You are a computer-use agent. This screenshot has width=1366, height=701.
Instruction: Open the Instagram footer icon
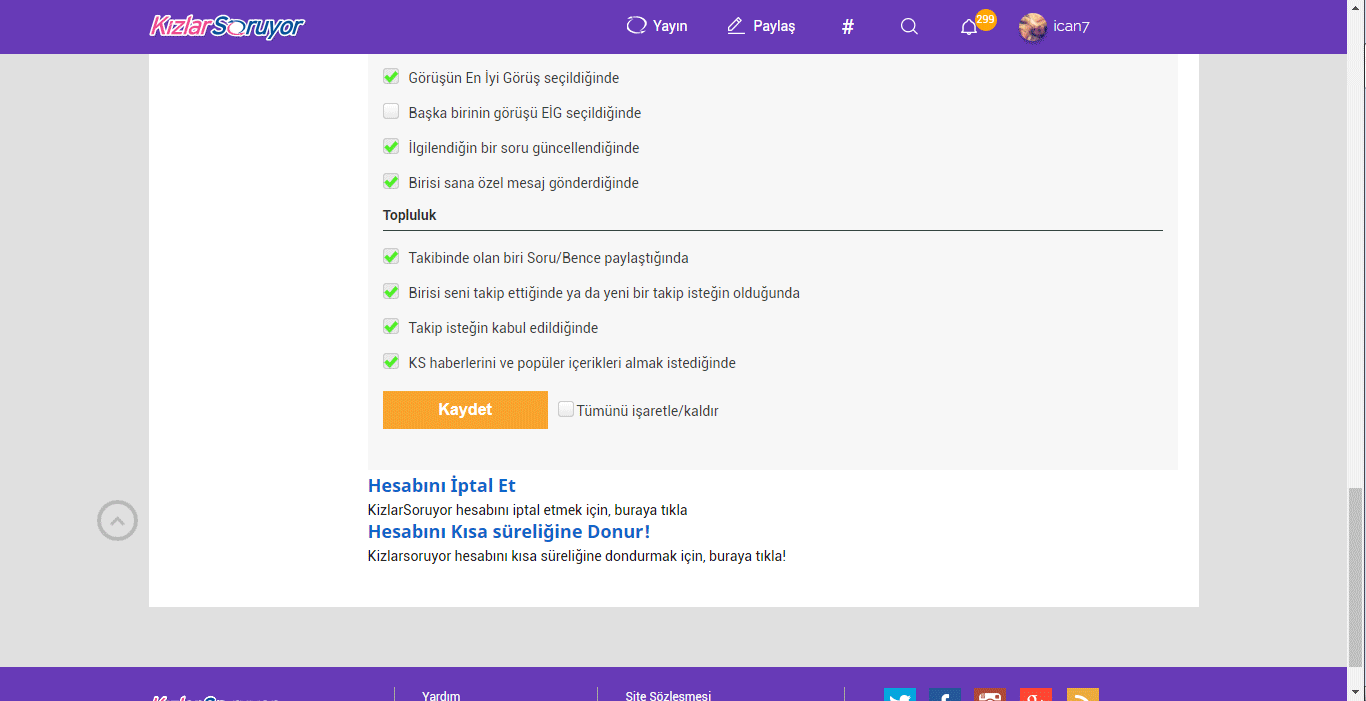(990, 695)
